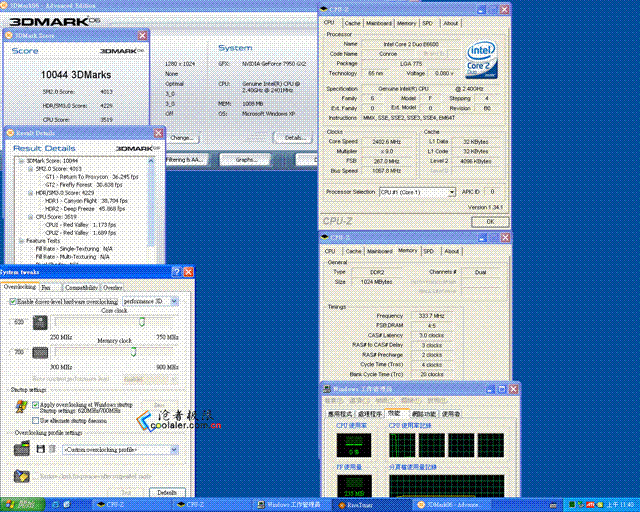
Task: Open the Windows Start button
Action: click(x=22, y=505)
